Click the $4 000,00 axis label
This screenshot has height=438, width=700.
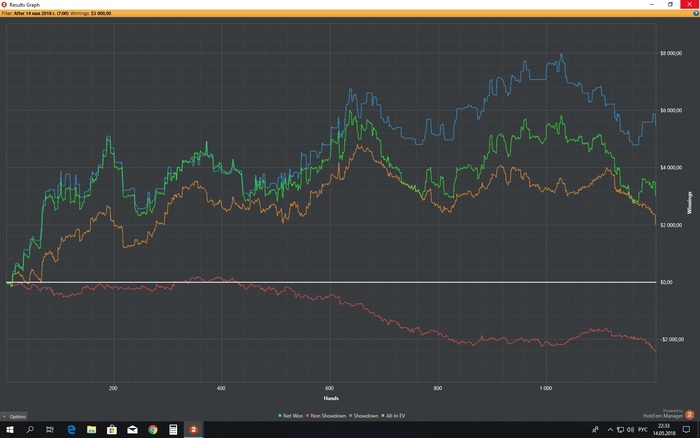671,167
